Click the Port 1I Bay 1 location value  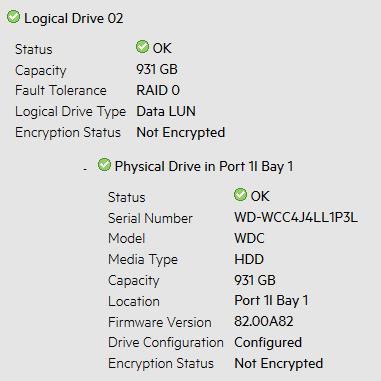tap(271, 300)
